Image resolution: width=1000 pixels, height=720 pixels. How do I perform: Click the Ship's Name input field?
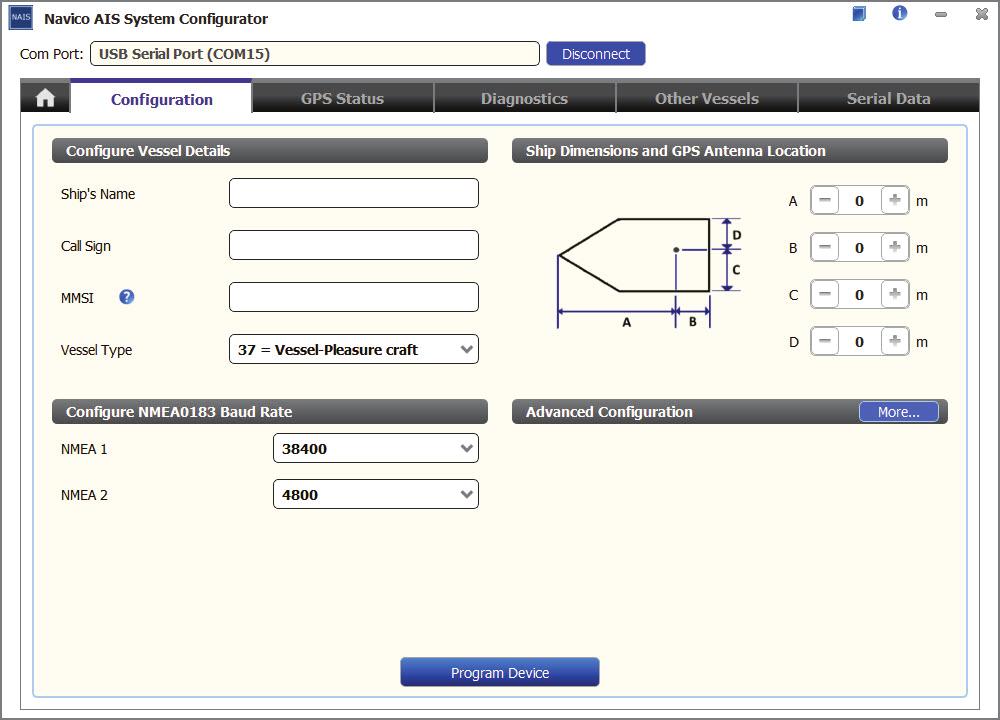[x=354, y=193]
